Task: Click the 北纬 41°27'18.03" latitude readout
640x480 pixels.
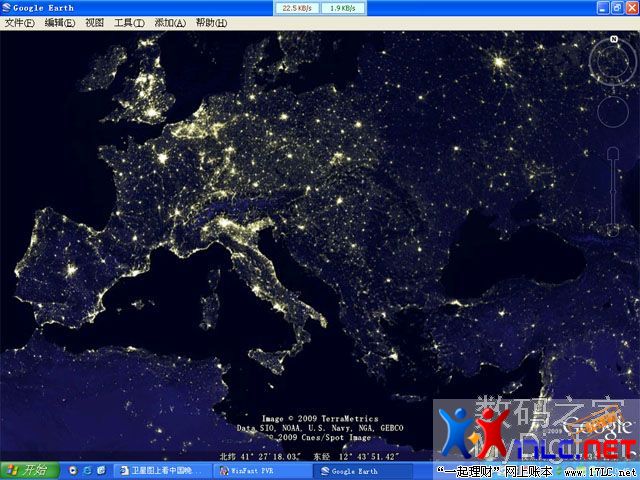Action: [x=260, y=456]
